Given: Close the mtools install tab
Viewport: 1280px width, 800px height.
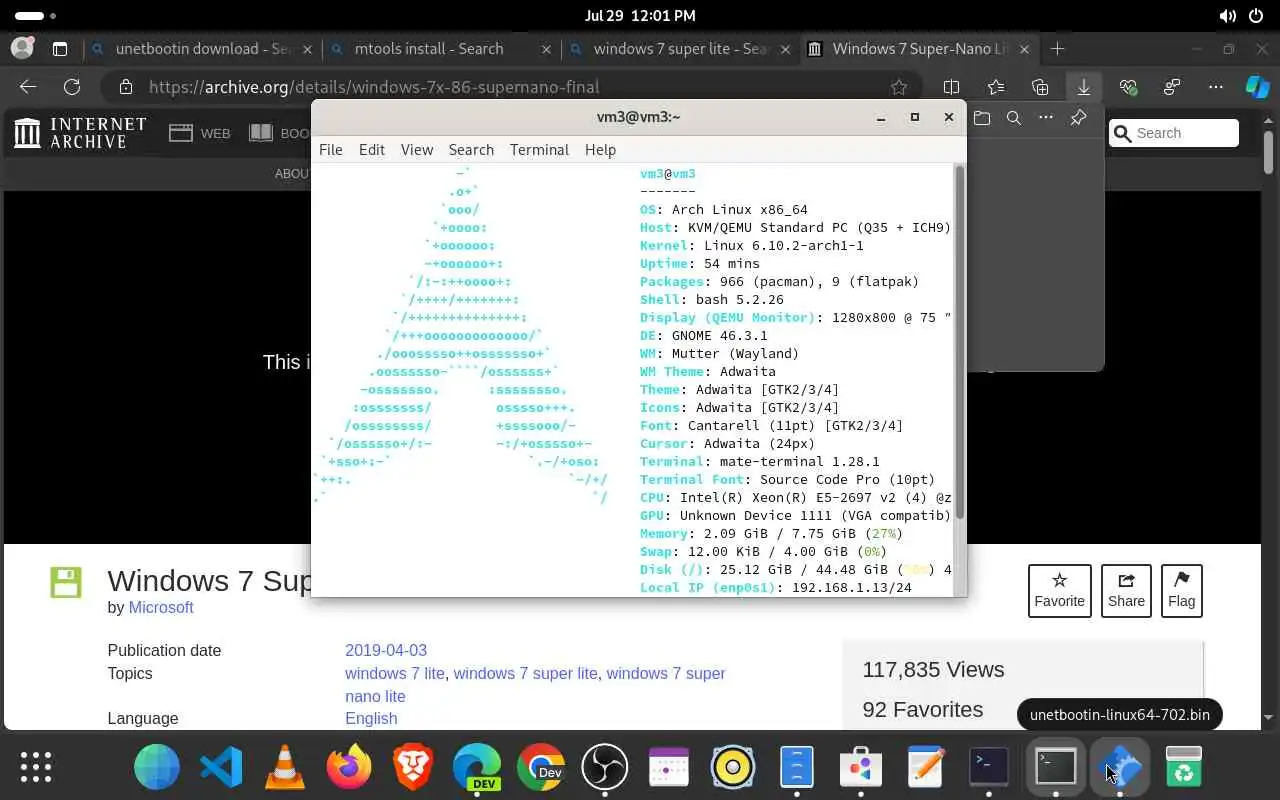Looking at the screenshot, I should (x=546, y=48).
